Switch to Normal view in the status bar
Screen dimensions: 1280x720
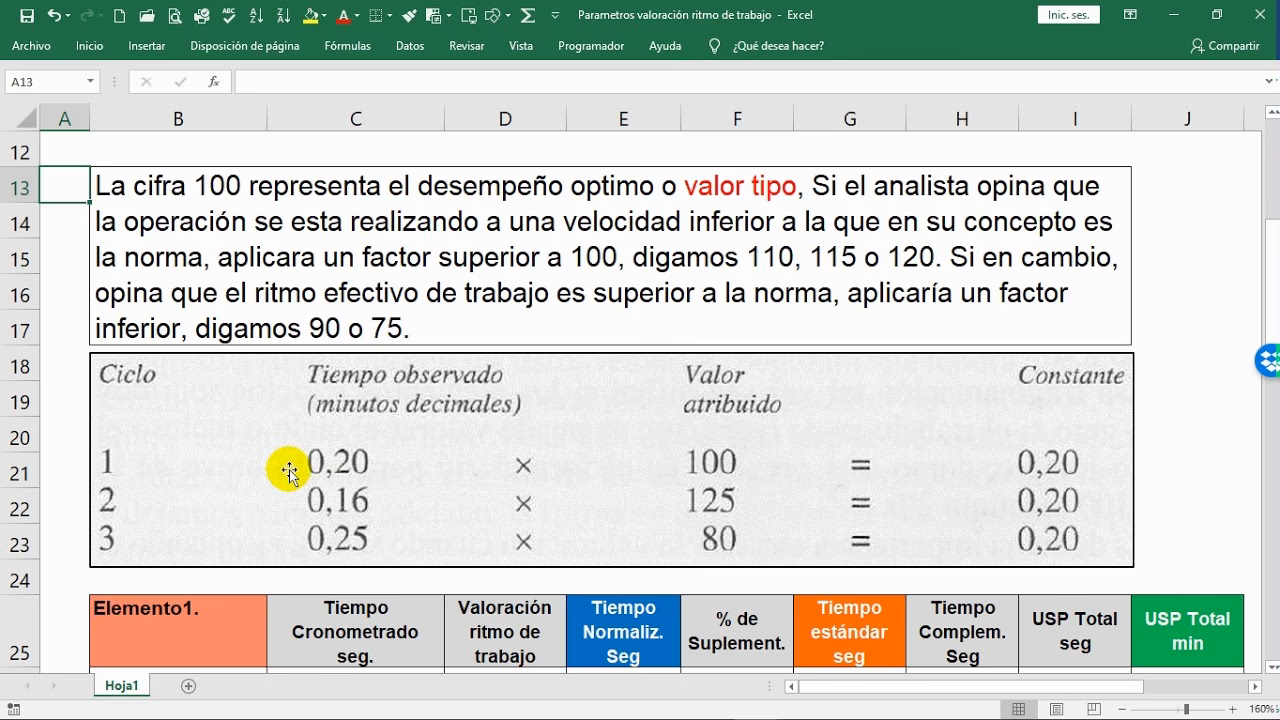tap(1018, 708)
